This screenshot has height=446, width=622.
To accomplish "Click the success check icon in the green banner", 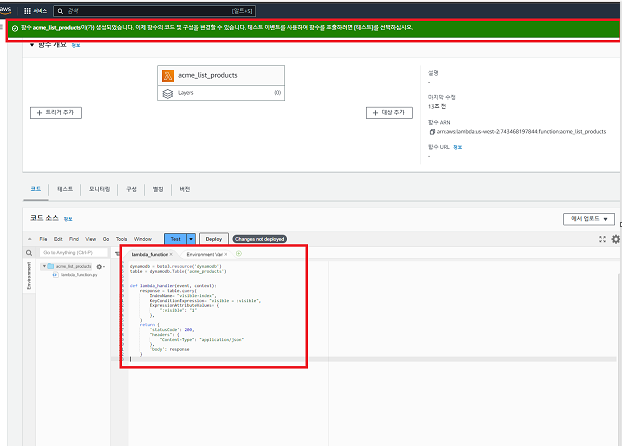I will [15, 28].
